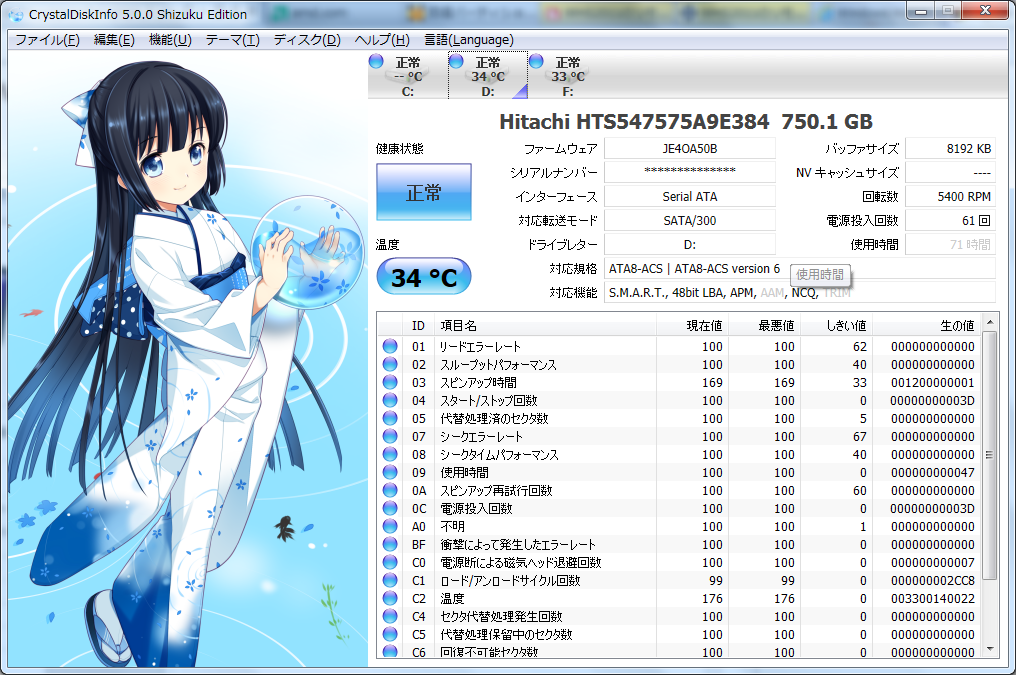Open the ディスク(D) menu
Image resolution: width=1016 pixels, height=675 pixels.
307,40
